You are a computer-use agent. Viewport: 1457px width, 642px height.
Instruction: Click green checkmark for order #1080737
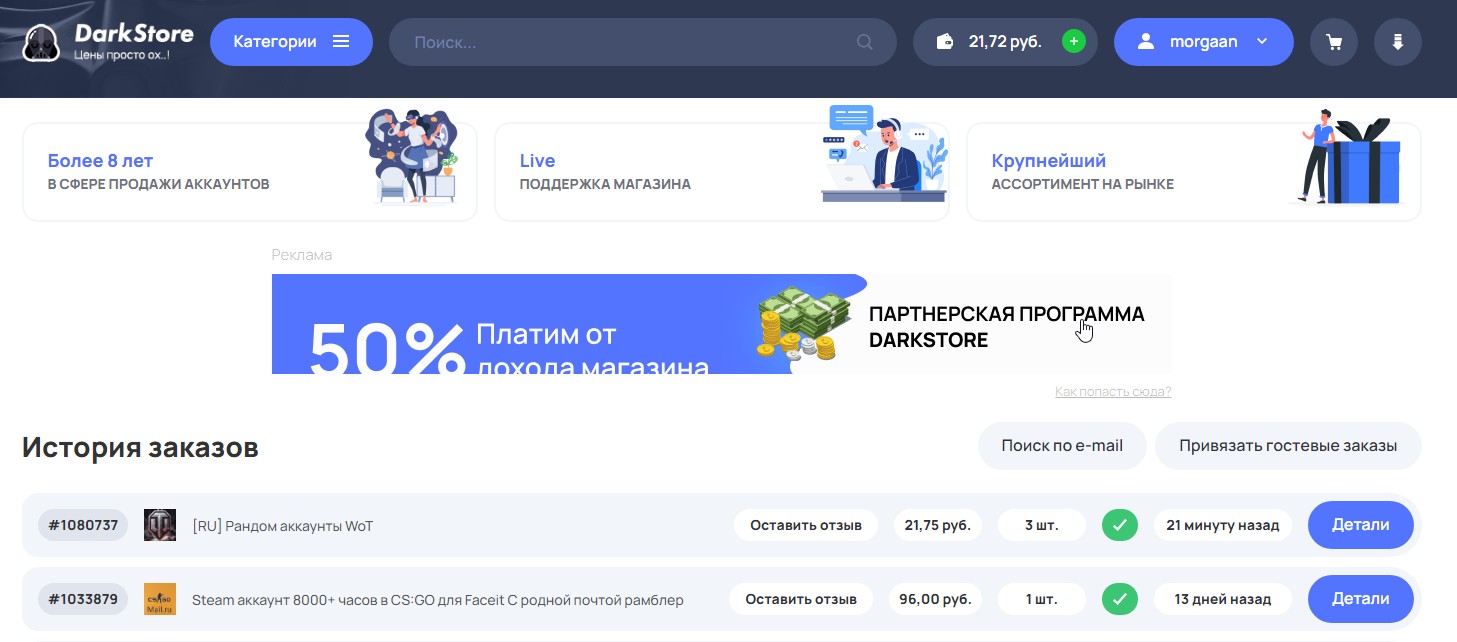pos(1120,525)
